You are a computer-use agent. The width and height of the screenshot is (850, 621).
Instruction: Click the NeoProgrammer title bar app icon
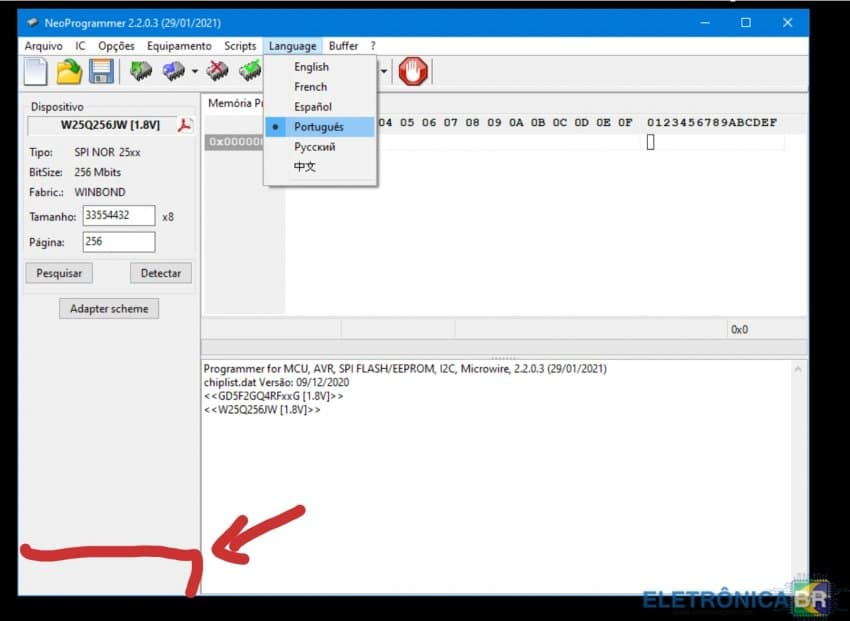pyautogui.click(x=33, y=23)
